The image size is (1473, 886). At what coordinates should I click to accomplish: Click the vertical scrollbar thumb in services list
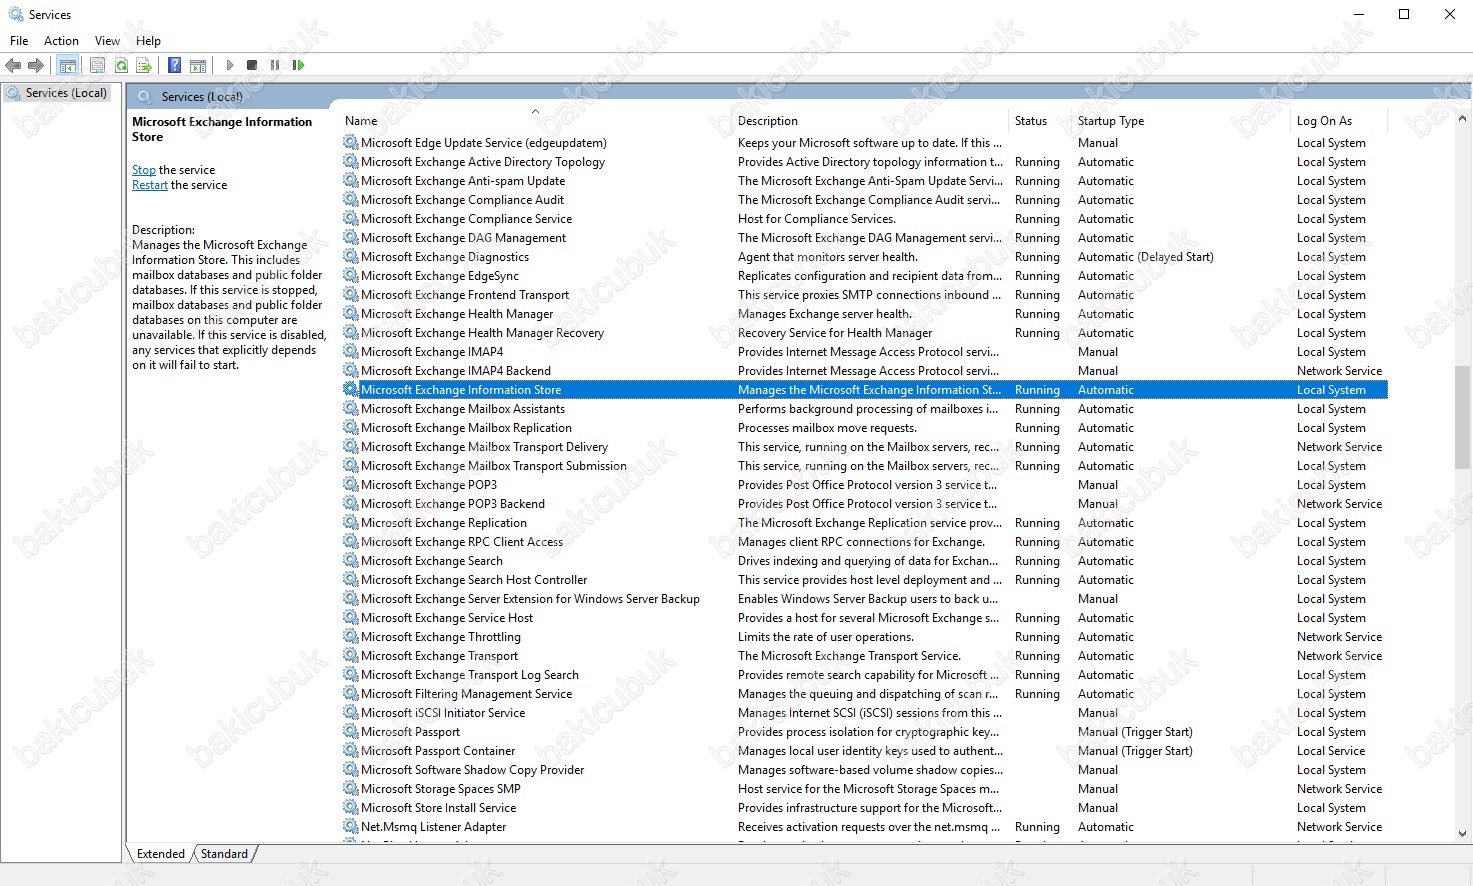[x=1462, y=418]
